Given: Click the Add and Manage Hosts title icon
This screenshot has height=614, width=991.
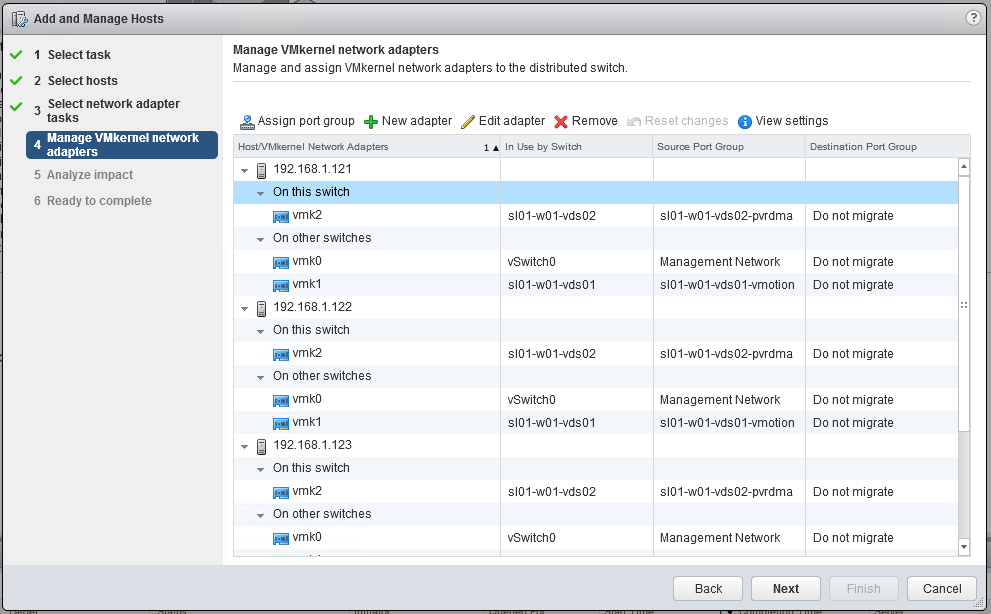Looking at the screenshot, I should [20, 19].
